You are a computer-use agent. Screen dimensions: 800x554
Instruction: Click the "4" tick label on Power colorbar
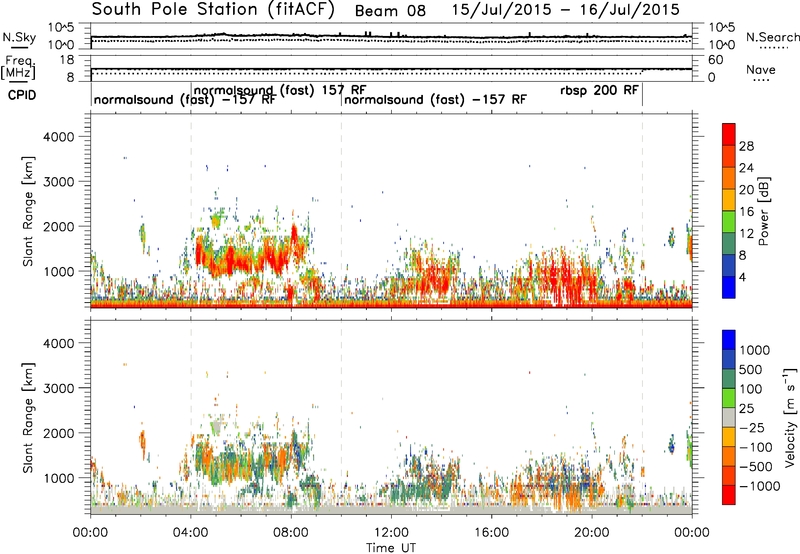click(743, 277)
